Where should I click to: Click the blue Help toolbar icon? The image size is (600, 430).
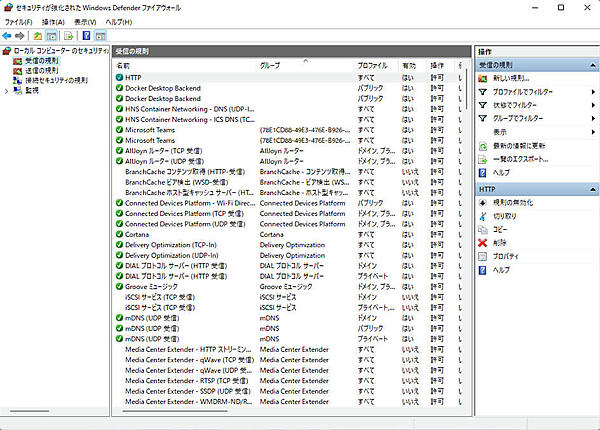(86, 35)
